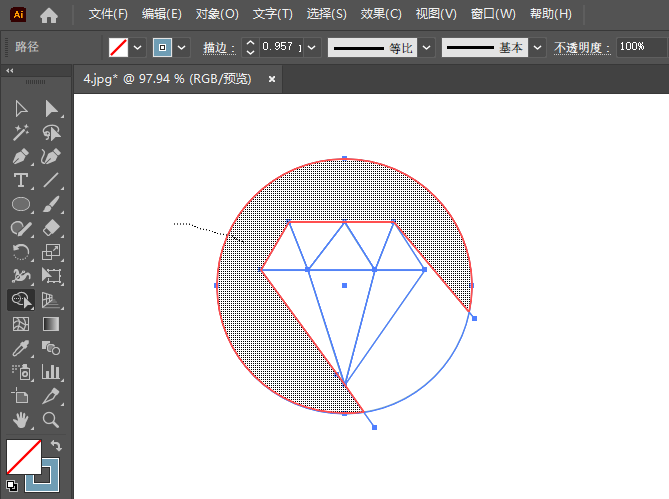Screen dimensions: 669x499
Task: Go to the Home screen icon
Action: 49,15
